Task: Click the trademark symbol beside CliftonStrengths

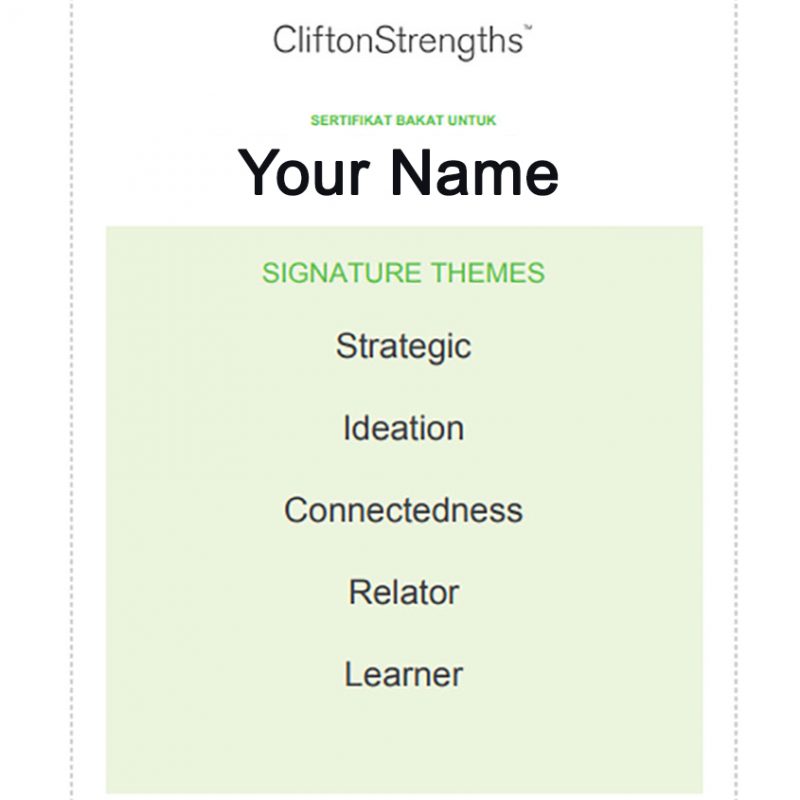Action: pyautogui.click(x=527, y=30)
